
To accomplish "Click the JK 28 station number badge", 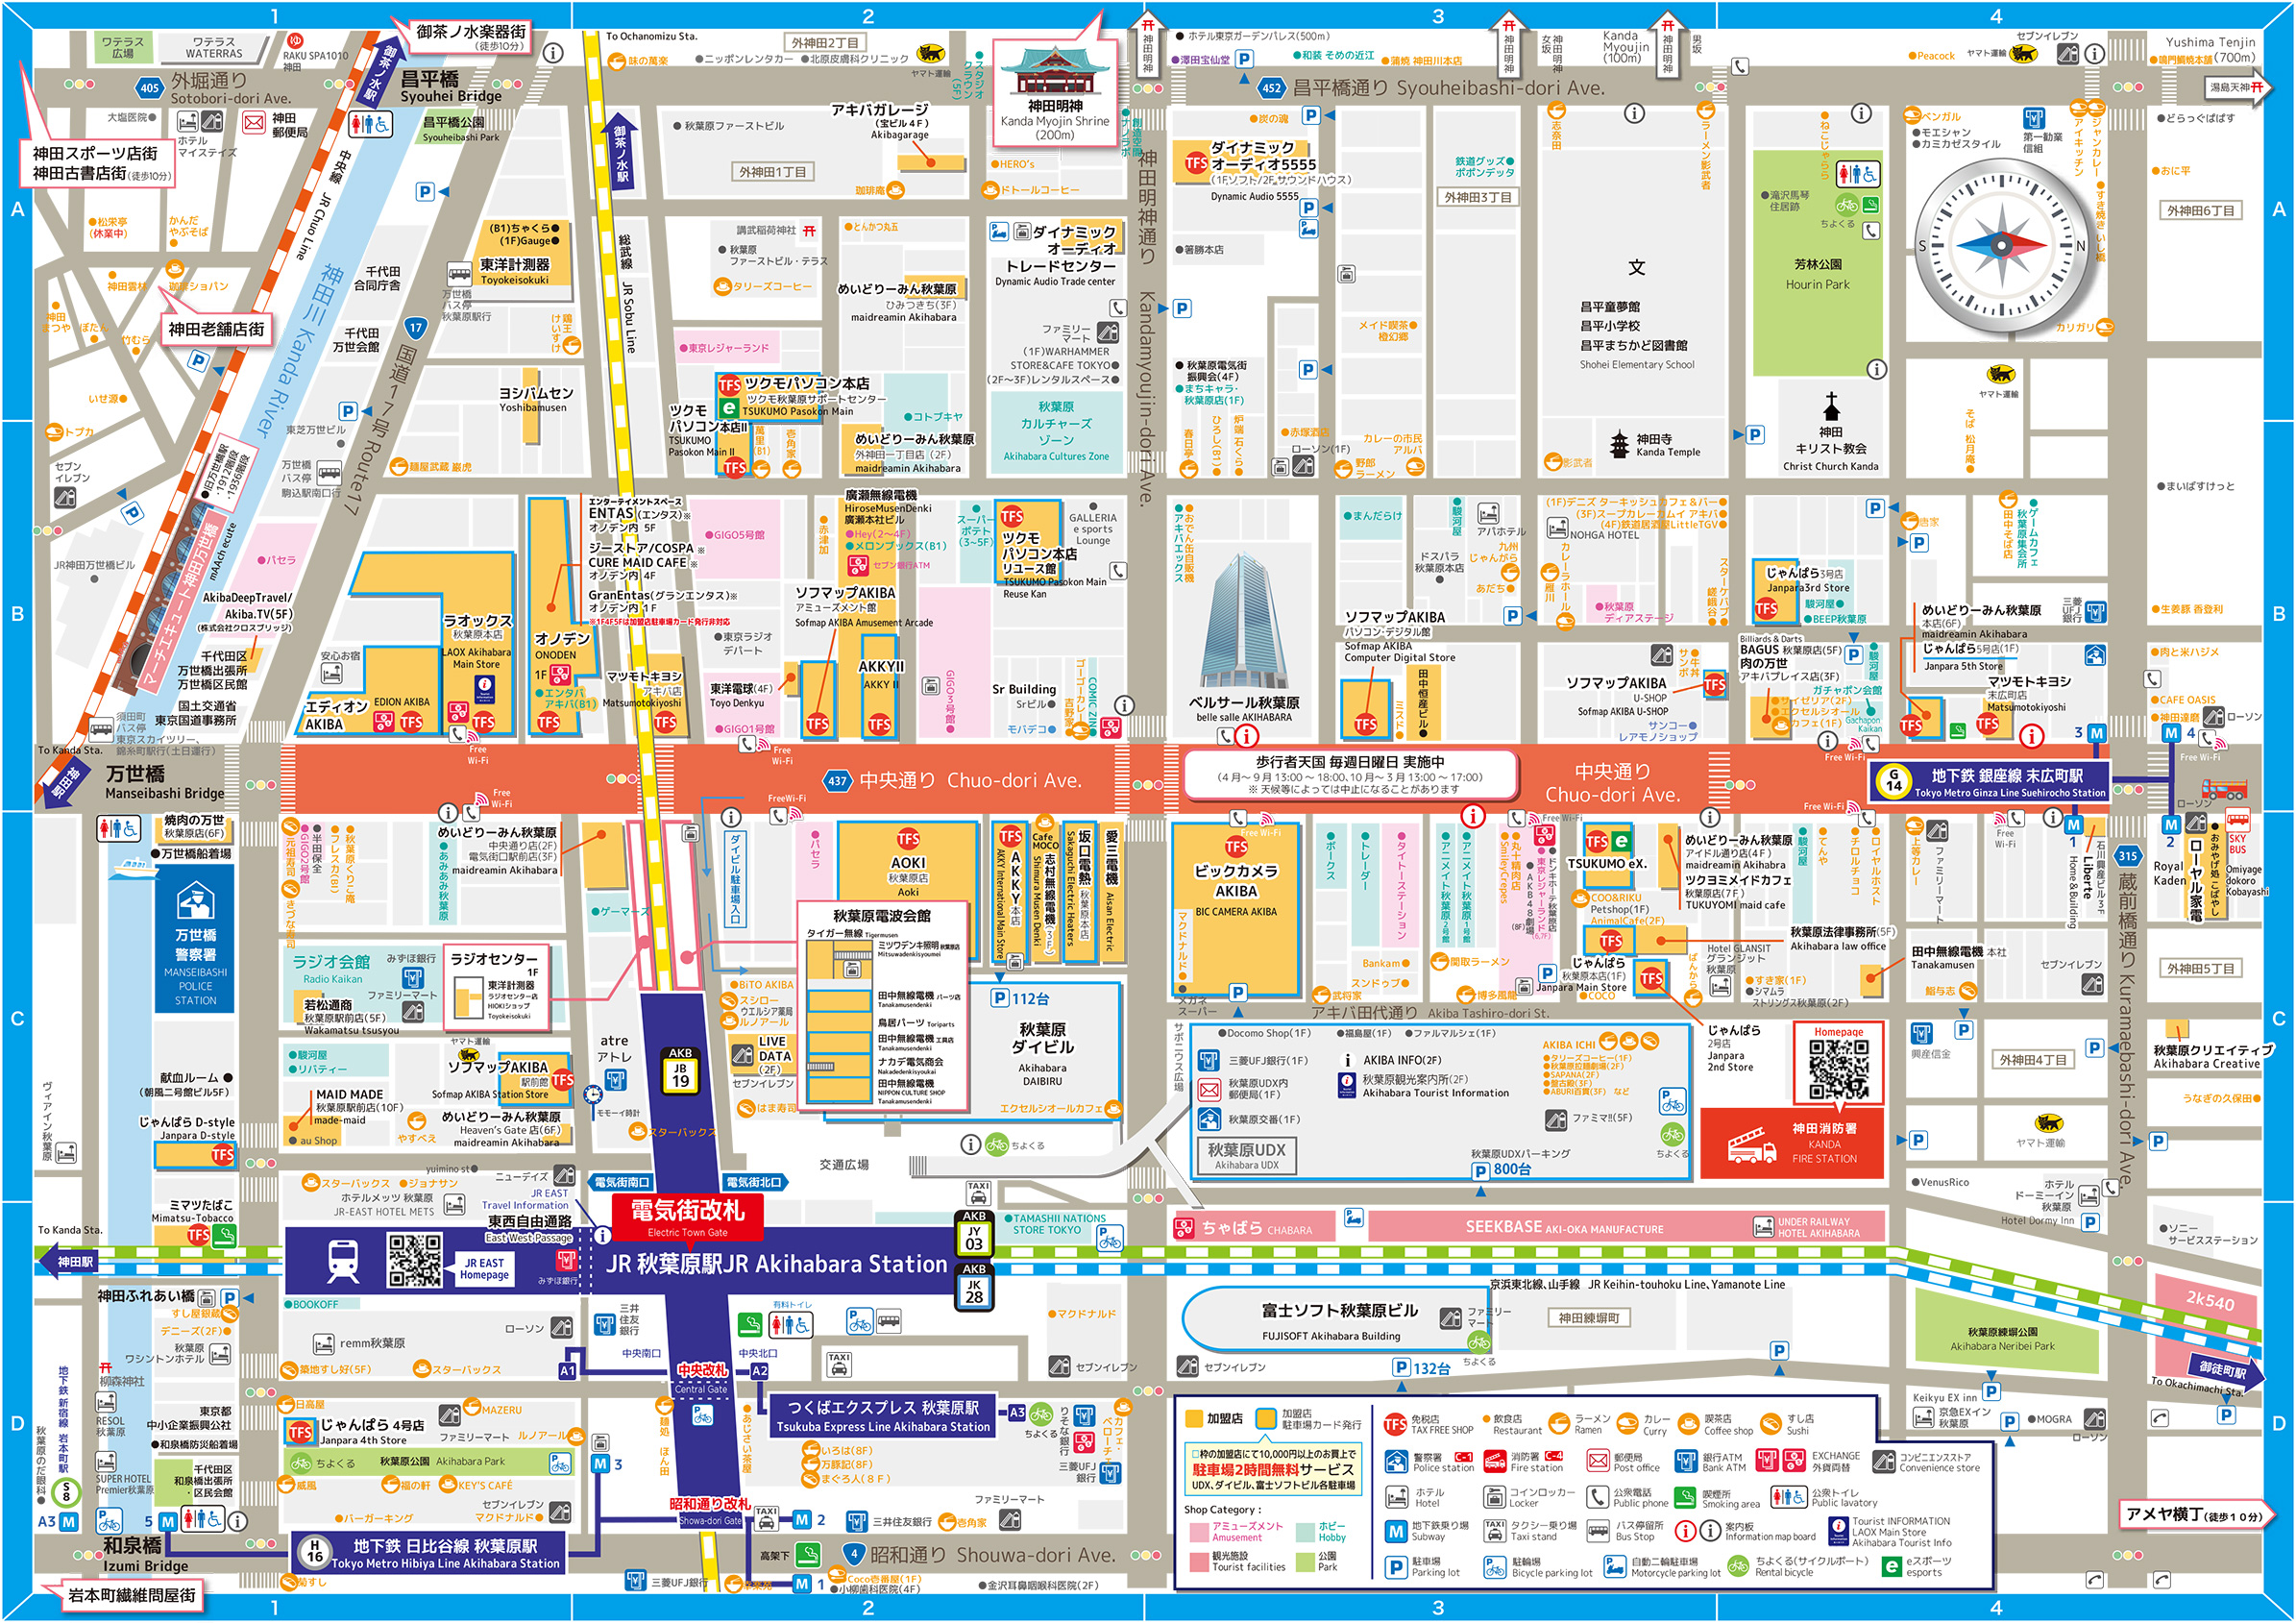I will coord(974,1286).
